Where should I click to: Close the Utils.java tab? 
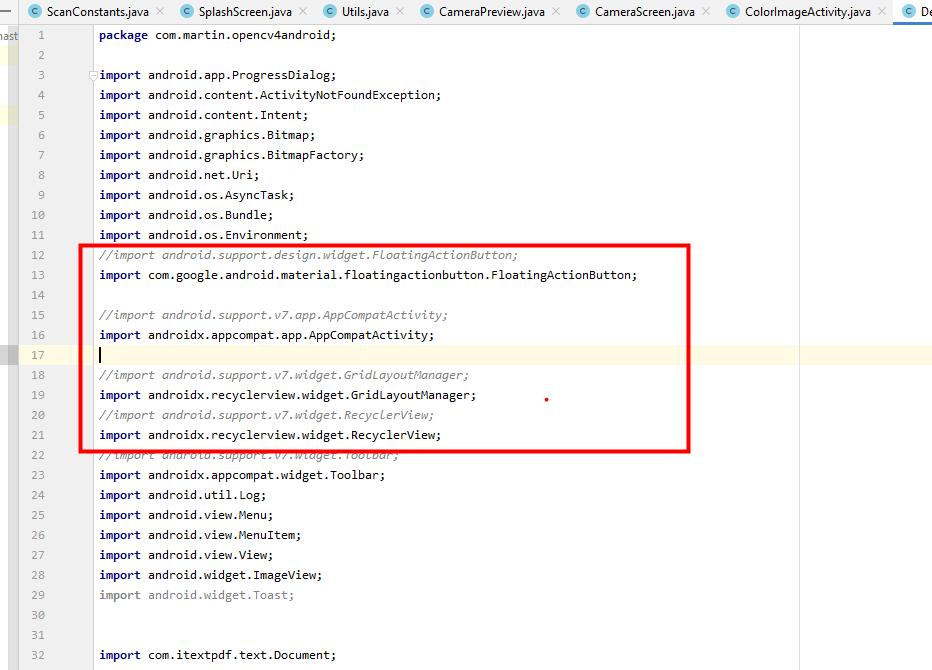(400, 11)
